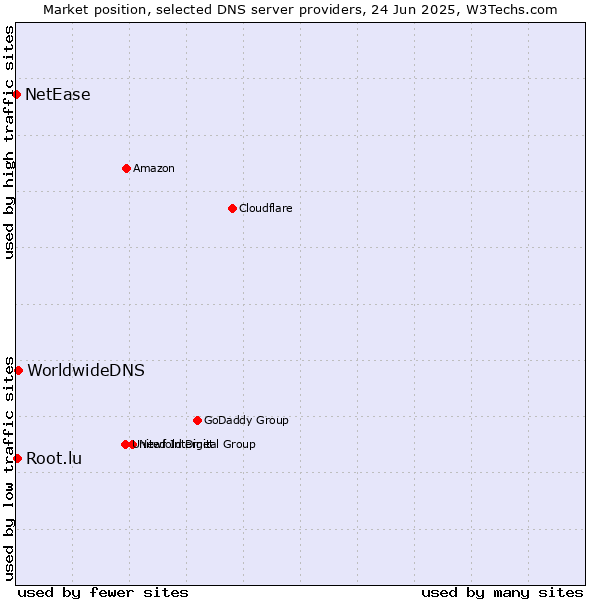Click the 'used by many sites' axis label
This screenshot has width=600, height=600.
502,593
